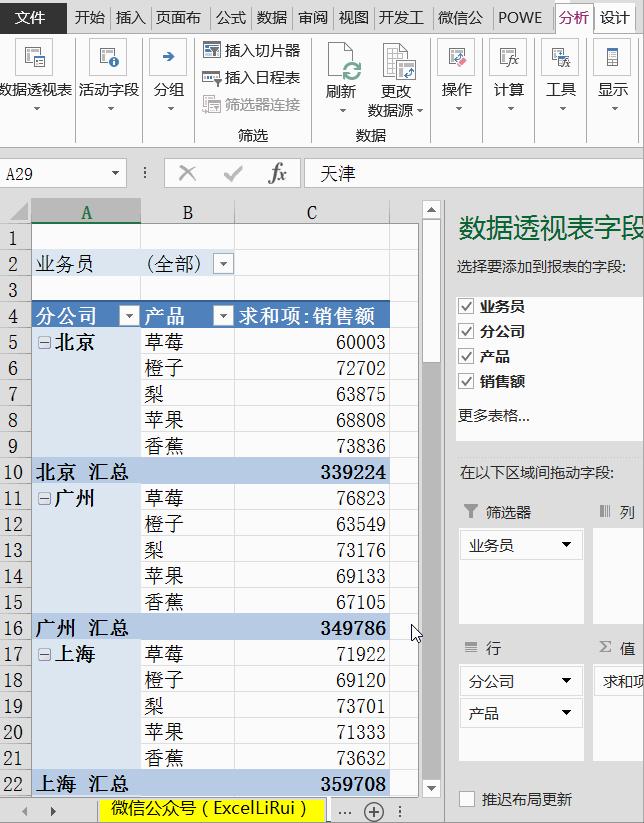
Task: Click the 更多表格... link
Action: (494, 416)
